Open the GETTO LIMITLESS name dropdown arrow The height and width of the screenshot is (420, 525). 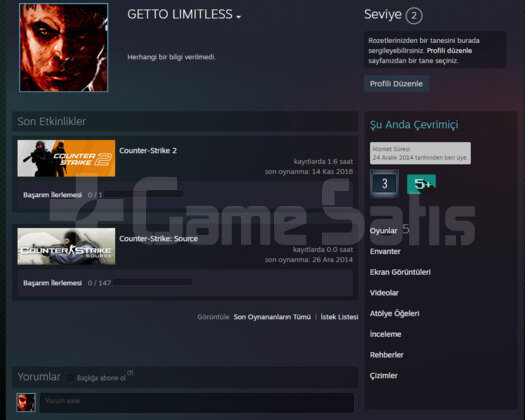coord(238,17)
